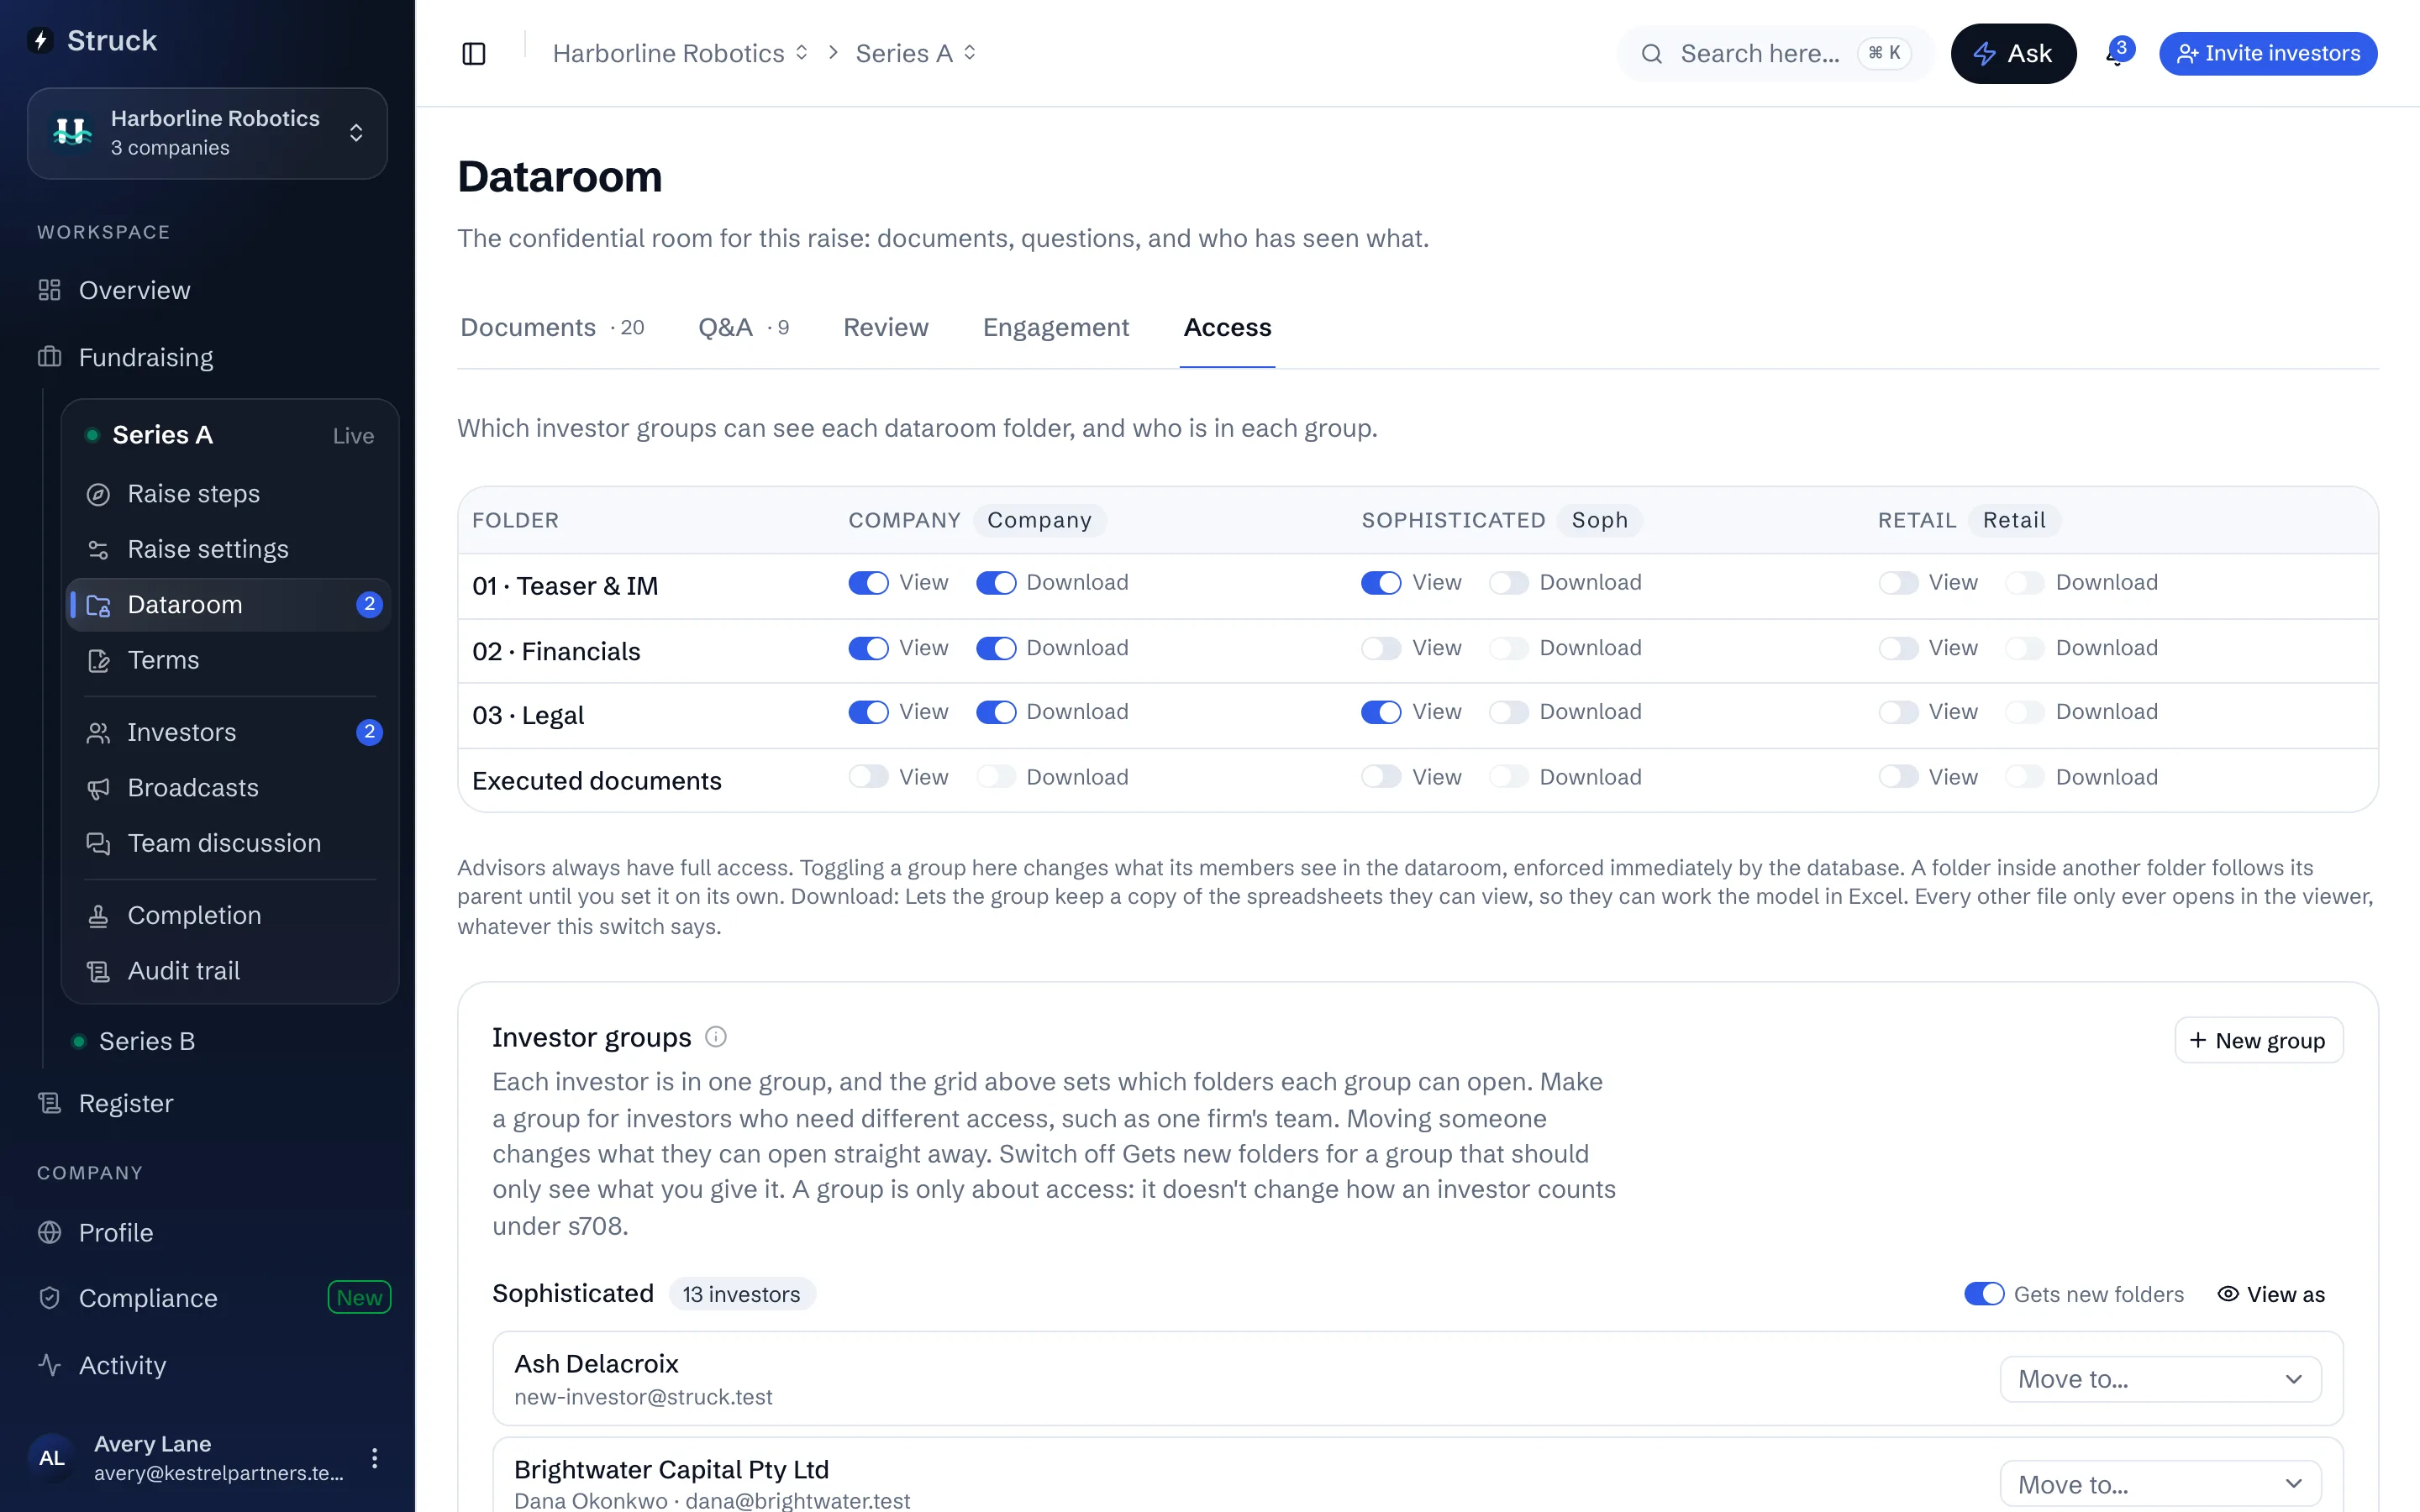Switch off Gets new folders toggle
Image resolution: width=2420 pixels, height=1512 pixels.
click(1984, 1294)
